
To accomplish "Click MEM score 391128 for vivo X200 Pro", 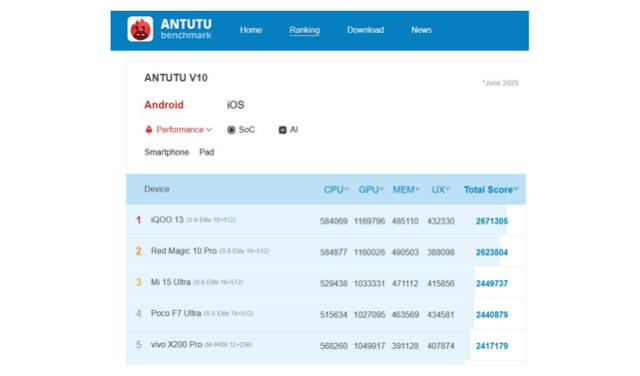I will (x=405, y=346).
